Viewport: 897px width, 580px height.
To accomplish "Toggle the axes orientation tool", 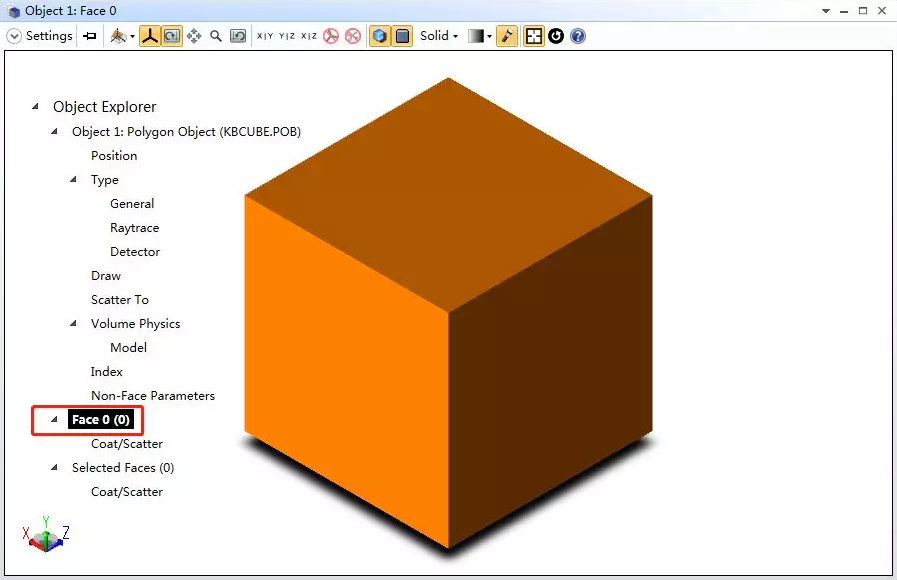I will point(150,36).
